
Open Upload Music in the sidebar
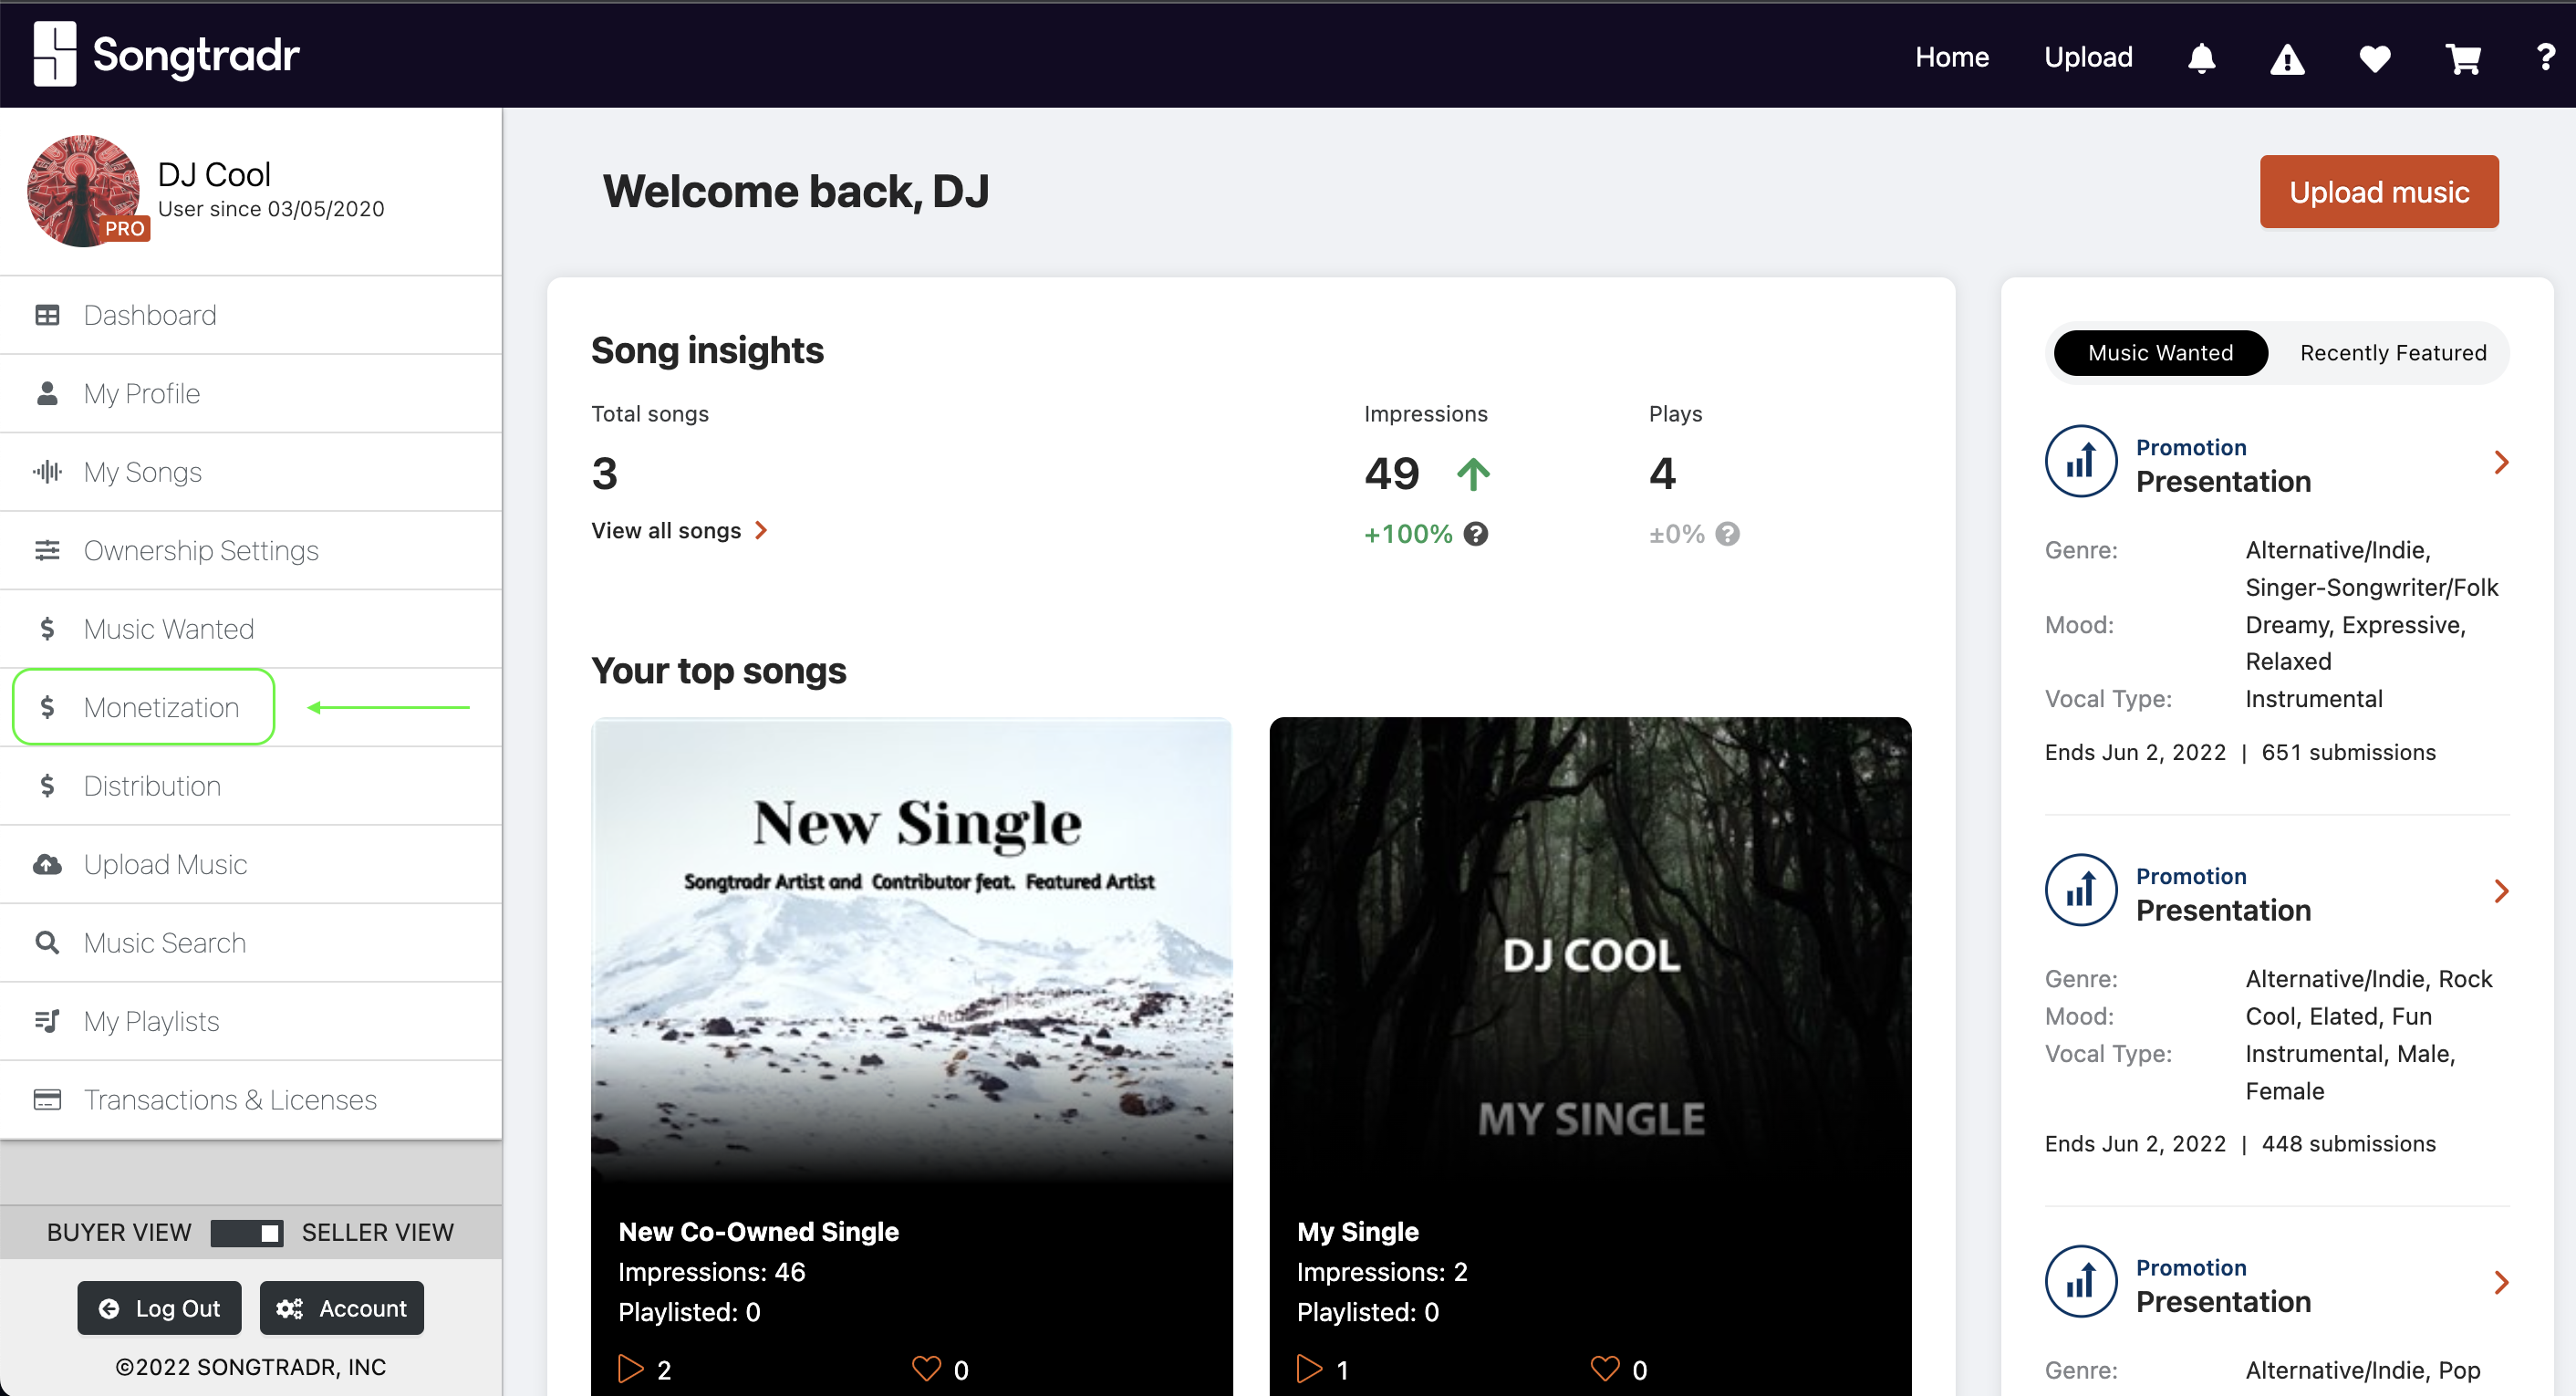coord(251,864)
